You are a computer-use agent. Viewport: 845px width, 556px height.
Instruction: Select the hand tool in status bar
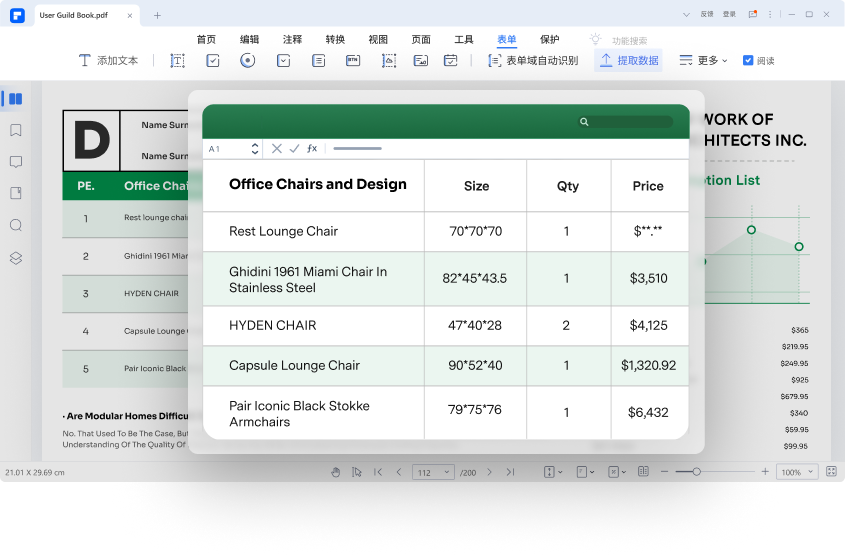click(x=335, y=472)
